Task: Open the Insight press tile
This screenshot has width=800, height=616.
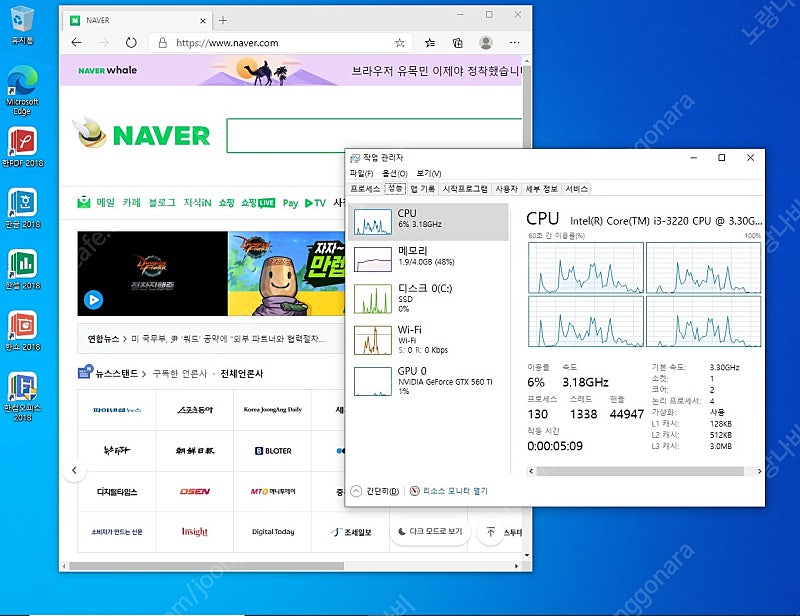Action: (194, 532)
